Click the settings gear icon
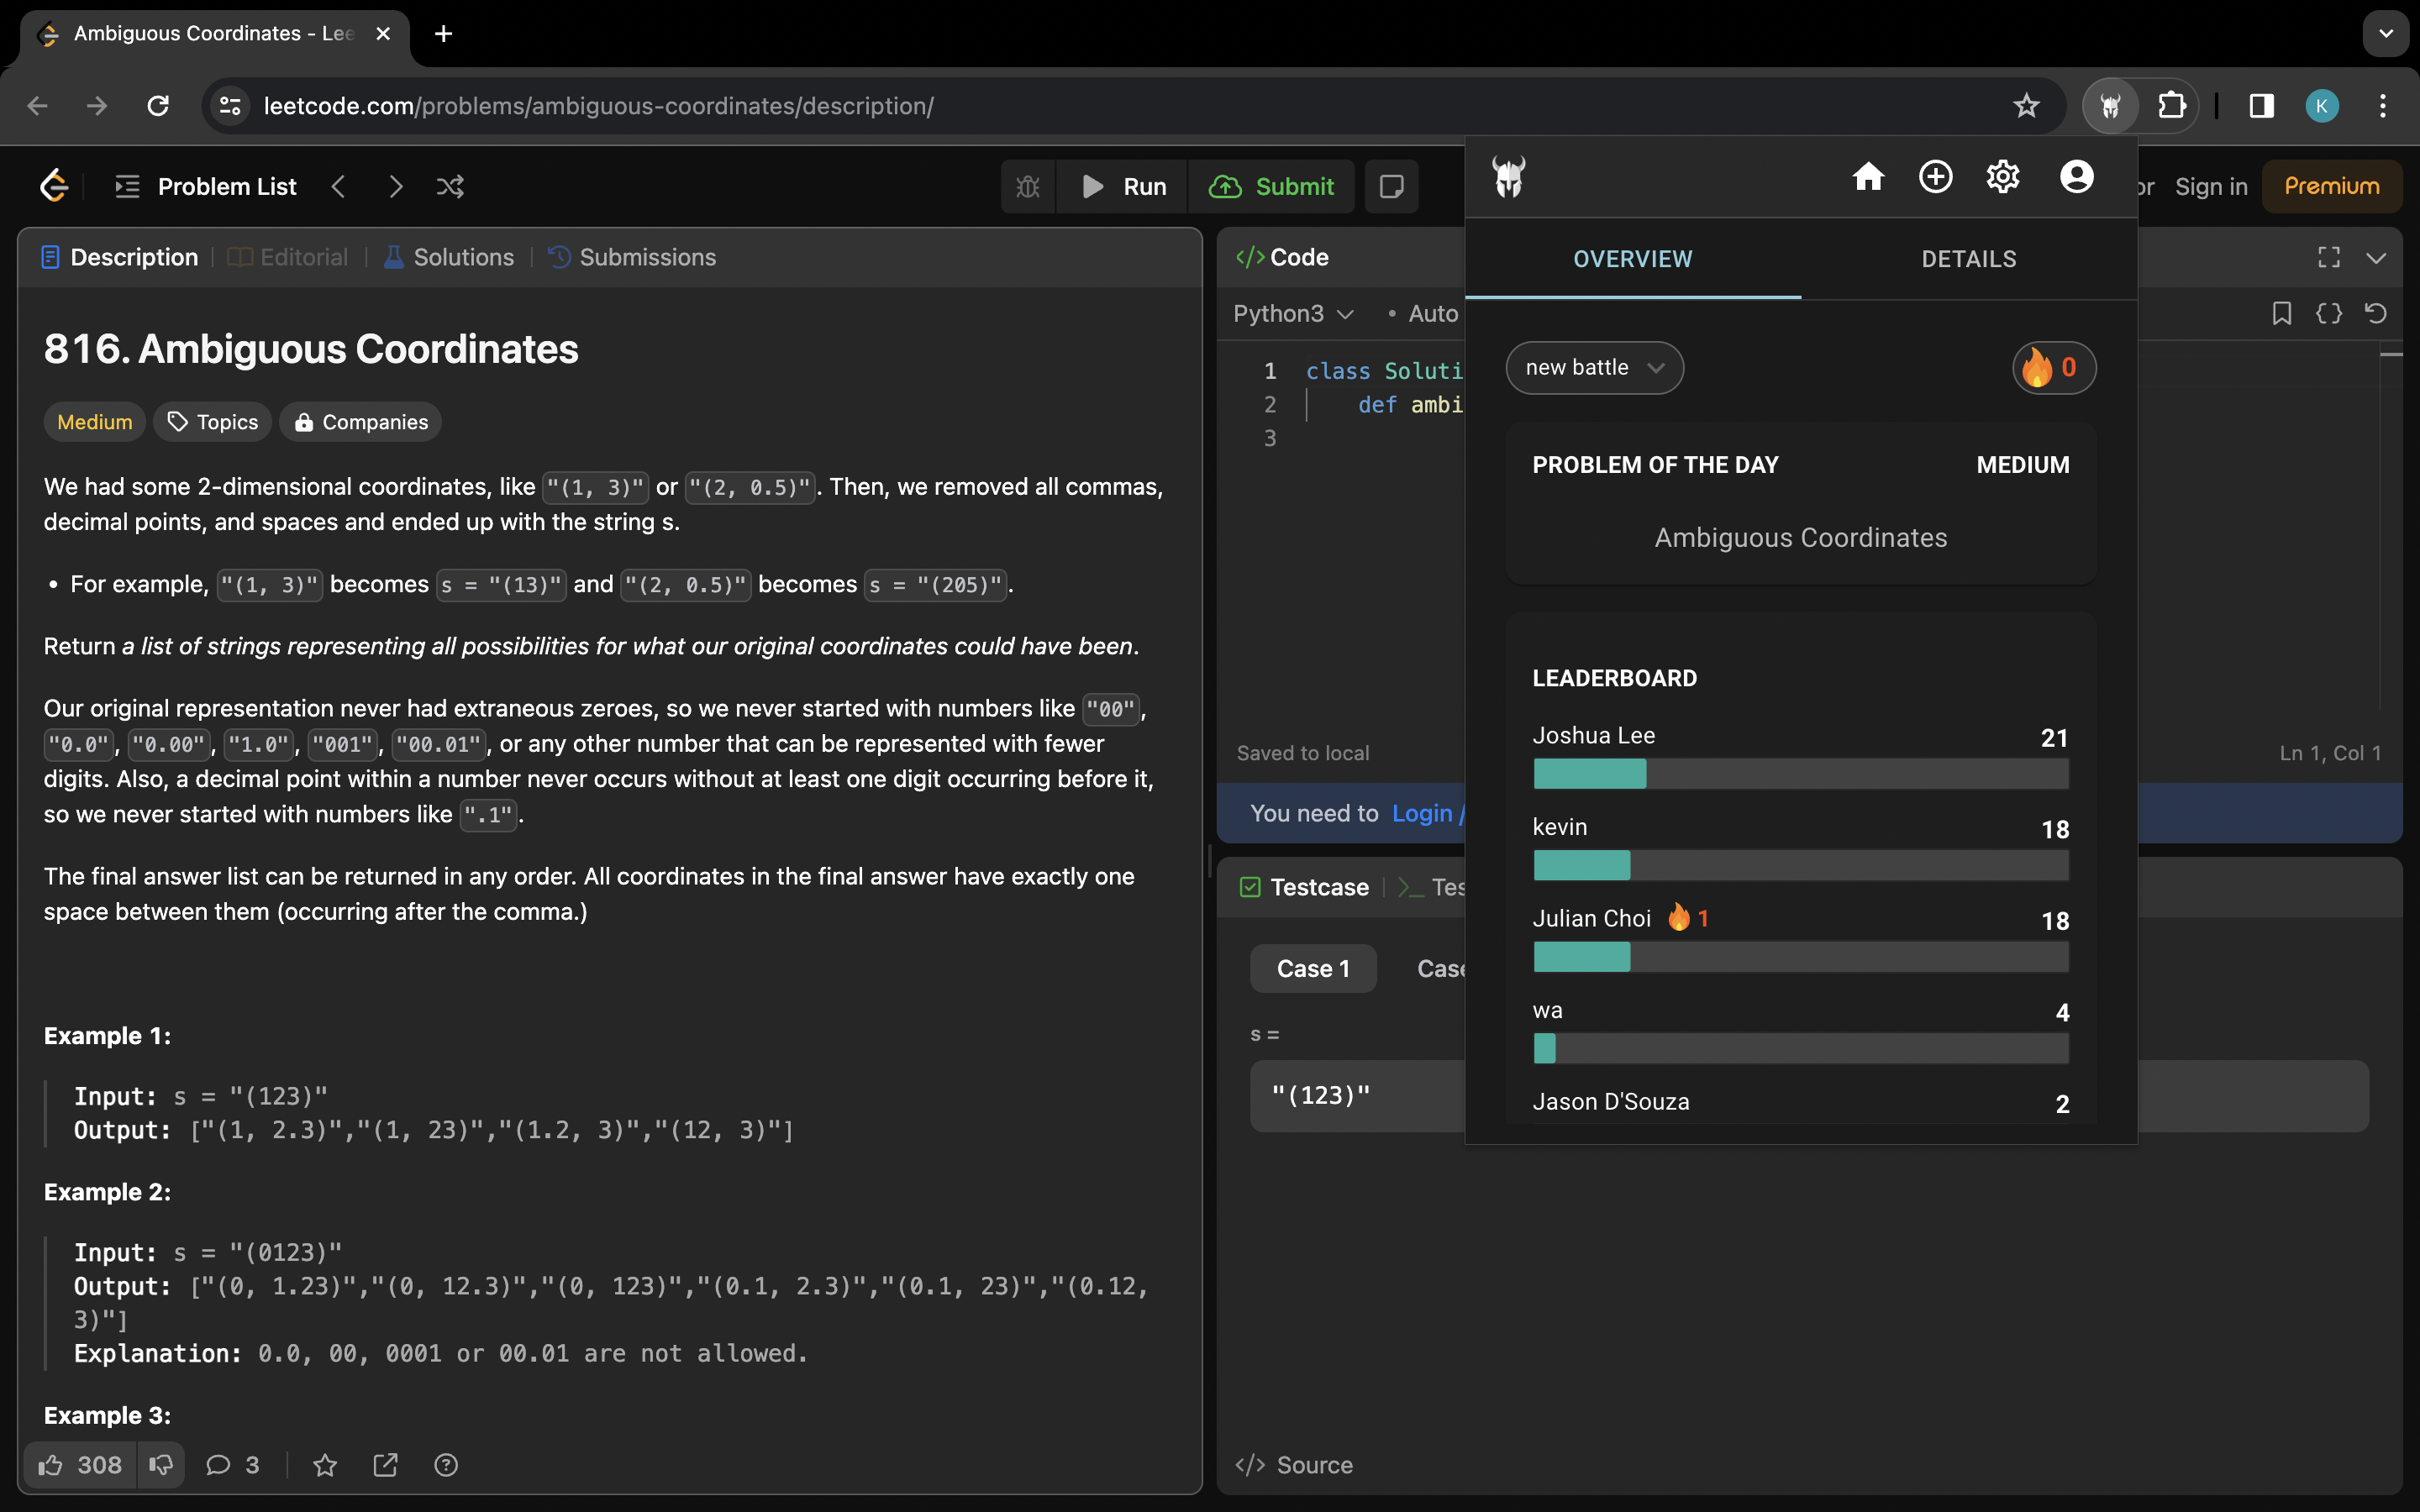Image resolution: width=2420 pixels, height=1512 pixels. pos(2003,176)
